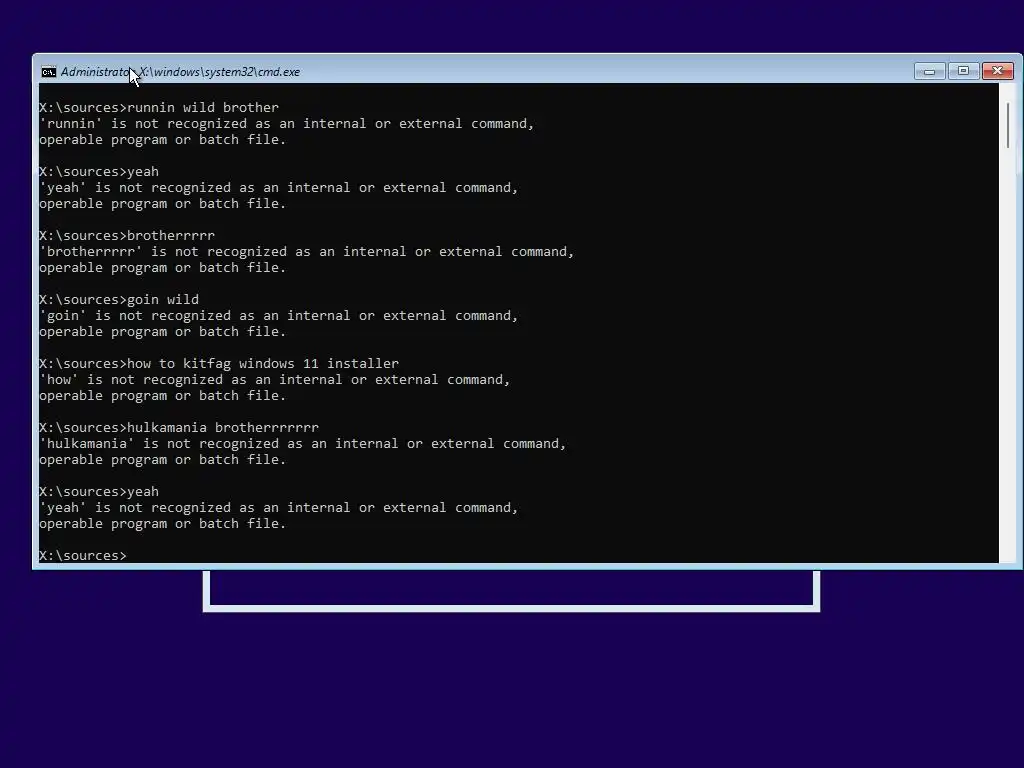The width and height of the screenshot is (1024, 768).
Task: Click the 'windows 11 installer' command line
Action: tap(219, 363)
